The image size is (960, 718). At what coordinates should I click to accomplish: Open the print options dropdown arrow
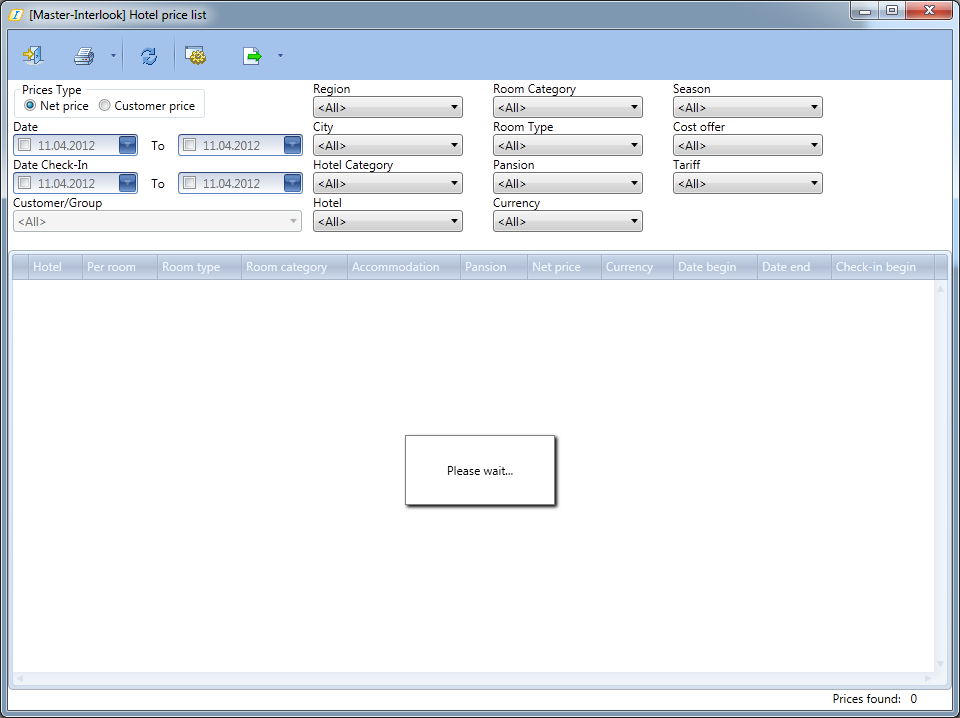click(113, 56)
